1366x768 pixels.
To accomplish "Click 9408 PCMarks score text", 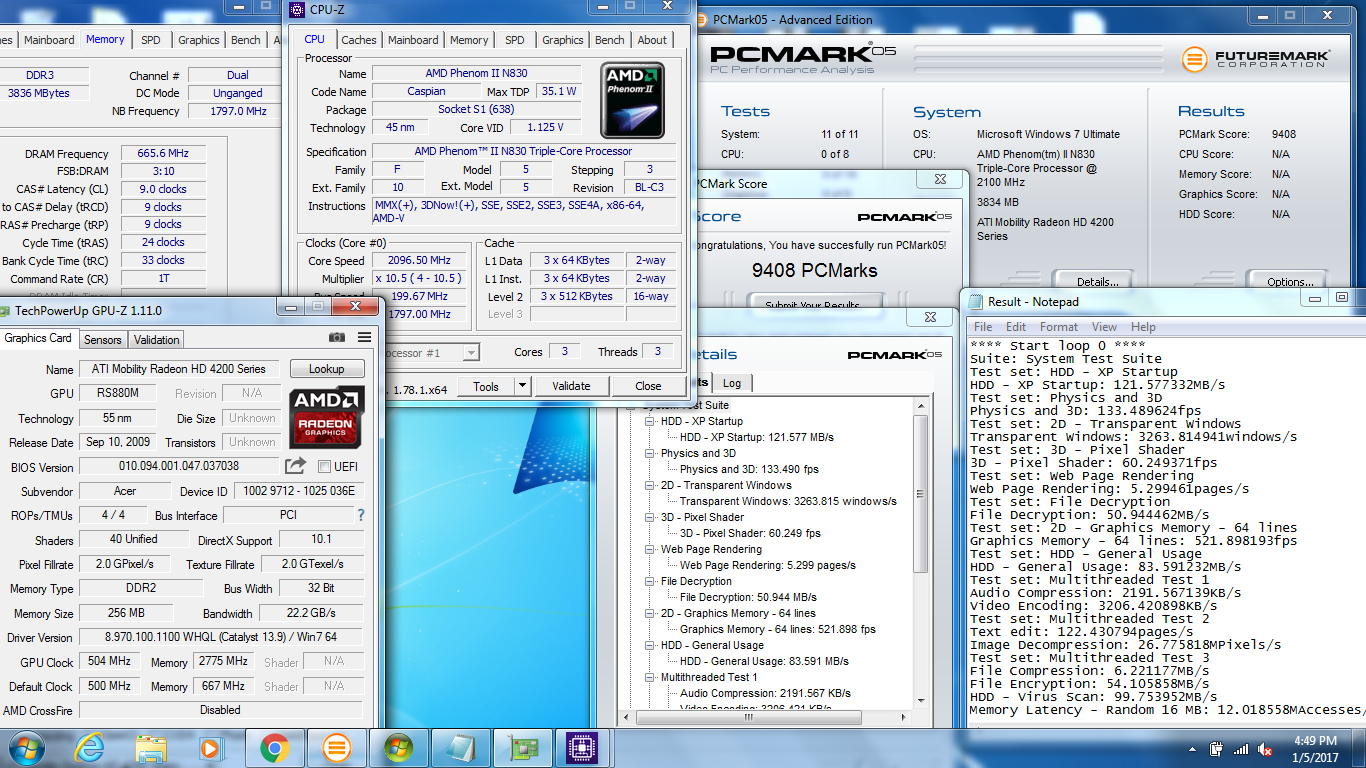I will pyautogui.click(x=814, y=270).
